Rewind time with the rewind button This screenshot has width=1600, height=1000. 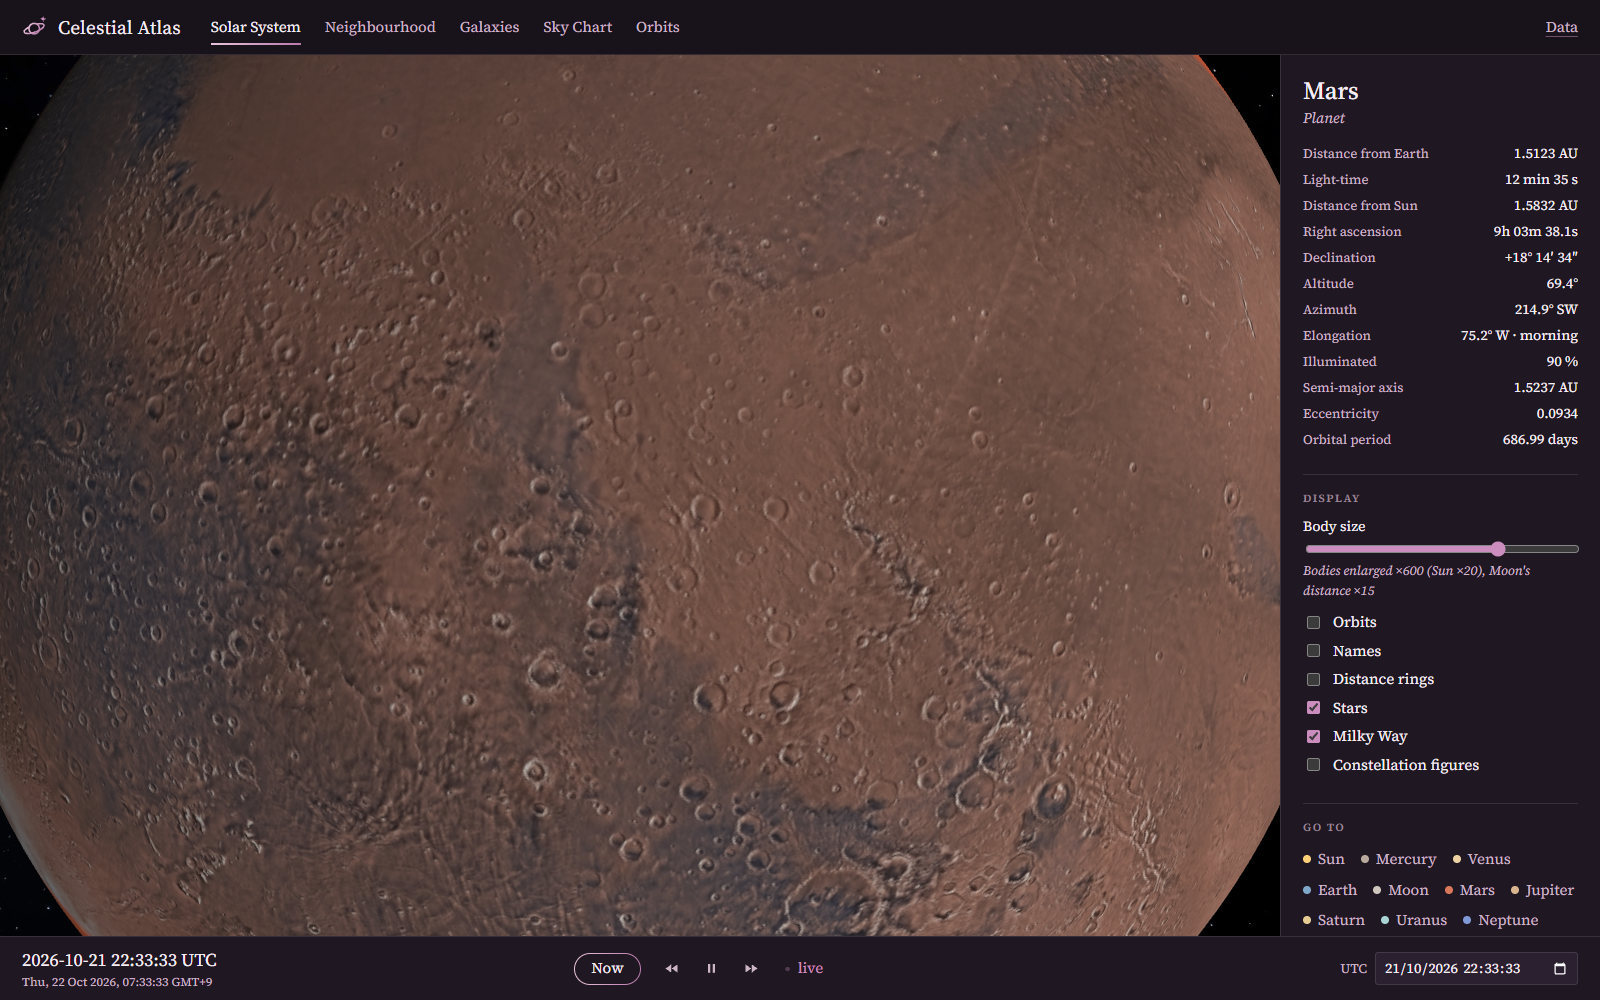click(x=672, y=968)
